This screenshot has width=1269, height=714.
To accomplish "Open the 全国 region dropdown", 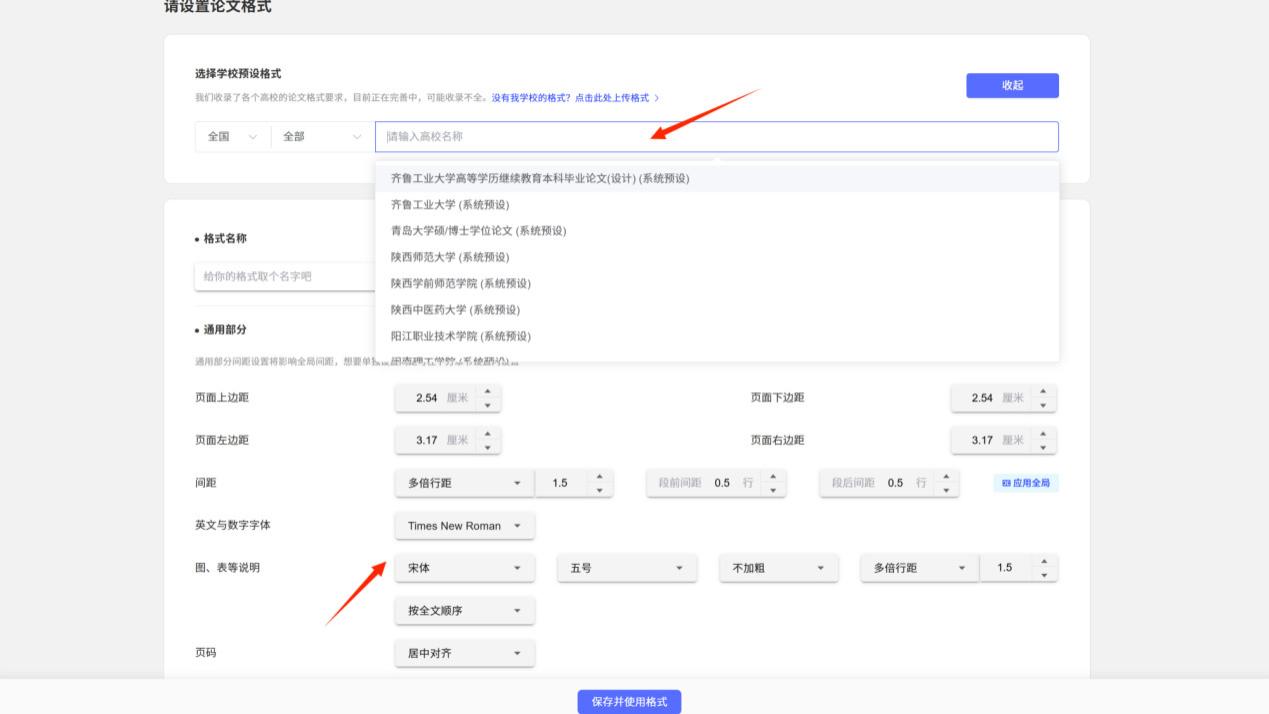I will (x=232, y=137).
